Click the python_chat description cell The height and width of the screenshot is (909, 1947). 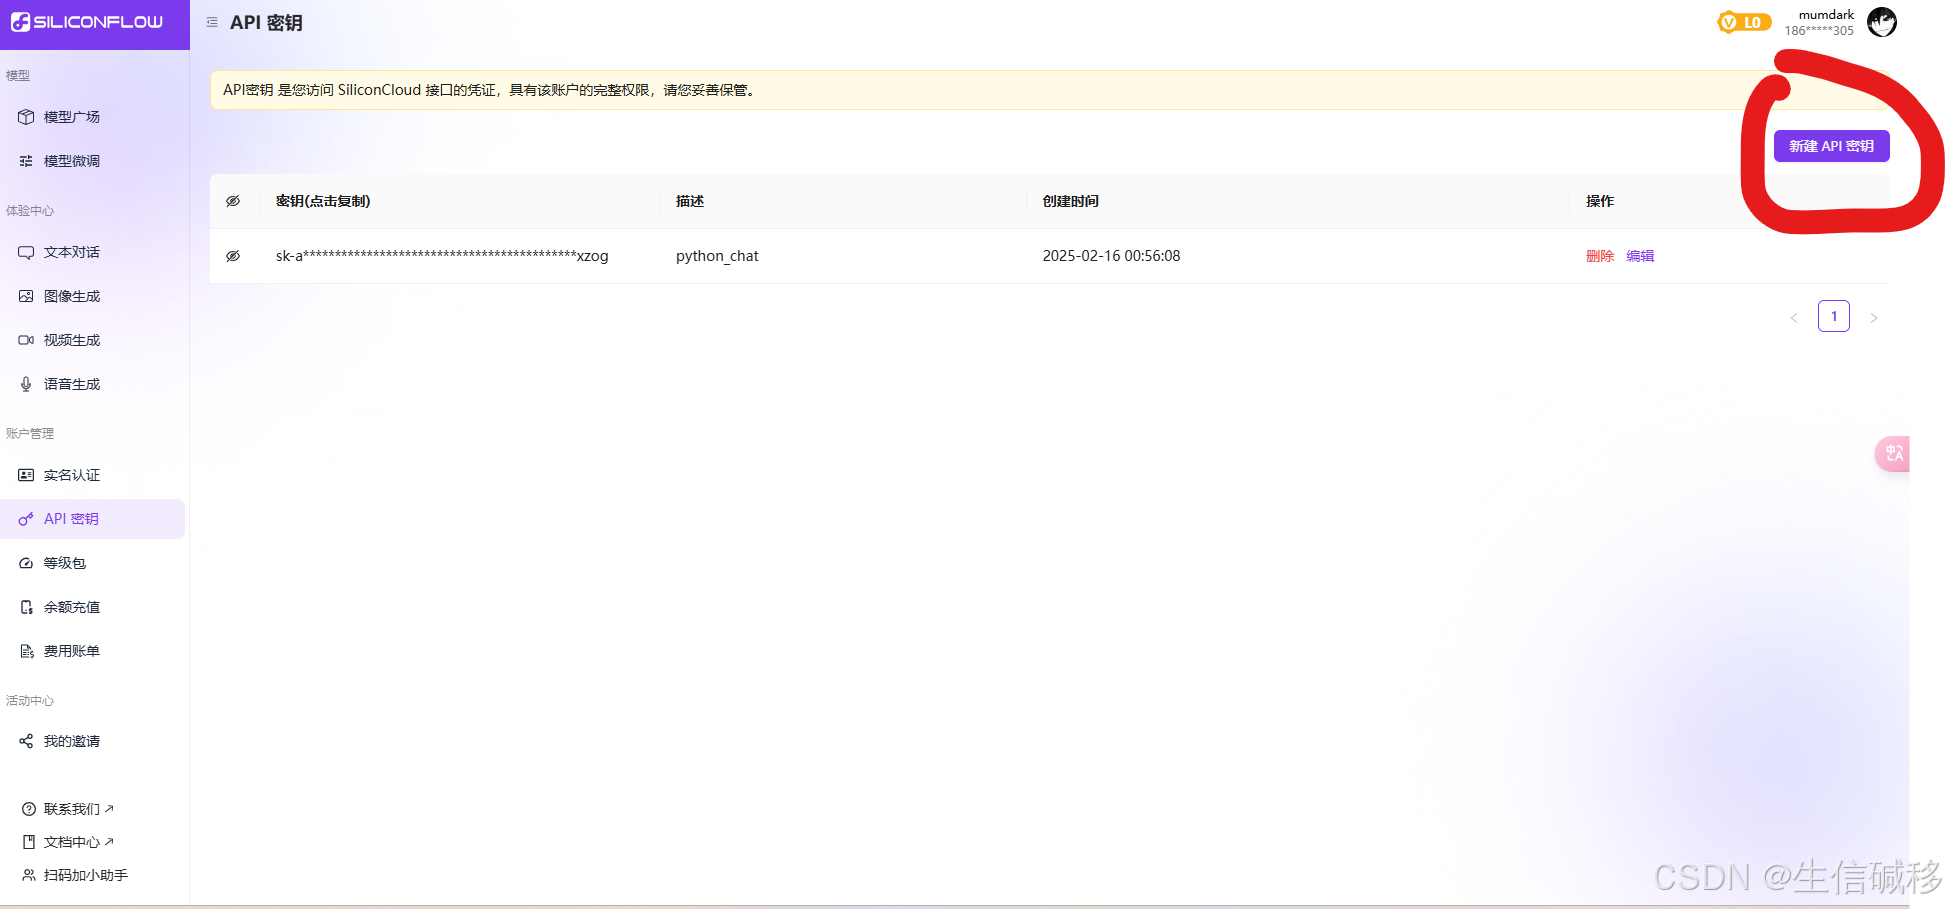tap(717, 256)
